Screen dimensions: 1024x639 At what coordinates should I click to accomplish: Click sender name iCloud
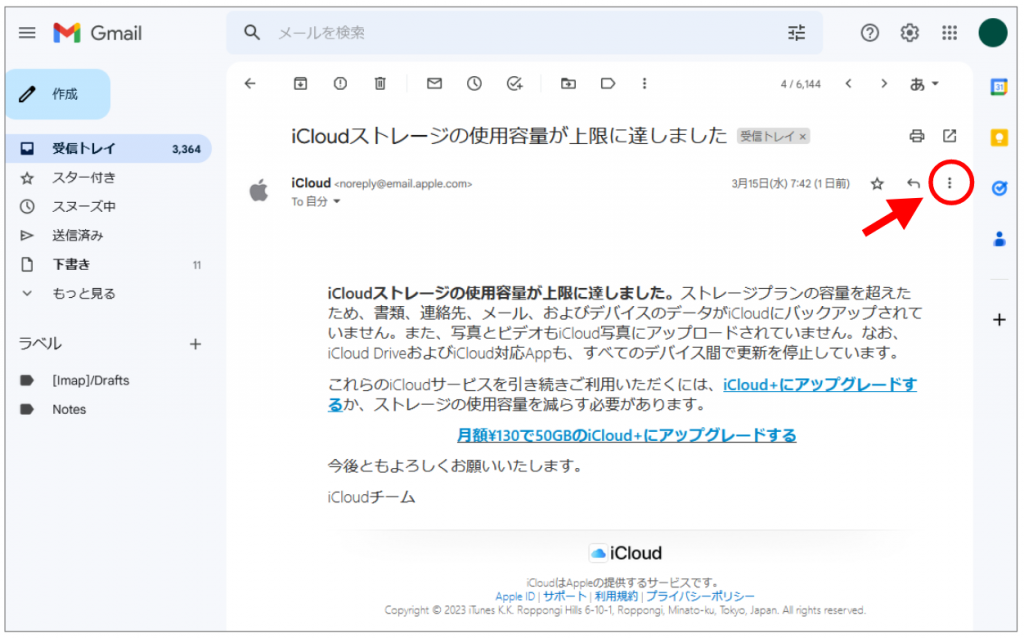click(311, 184)
